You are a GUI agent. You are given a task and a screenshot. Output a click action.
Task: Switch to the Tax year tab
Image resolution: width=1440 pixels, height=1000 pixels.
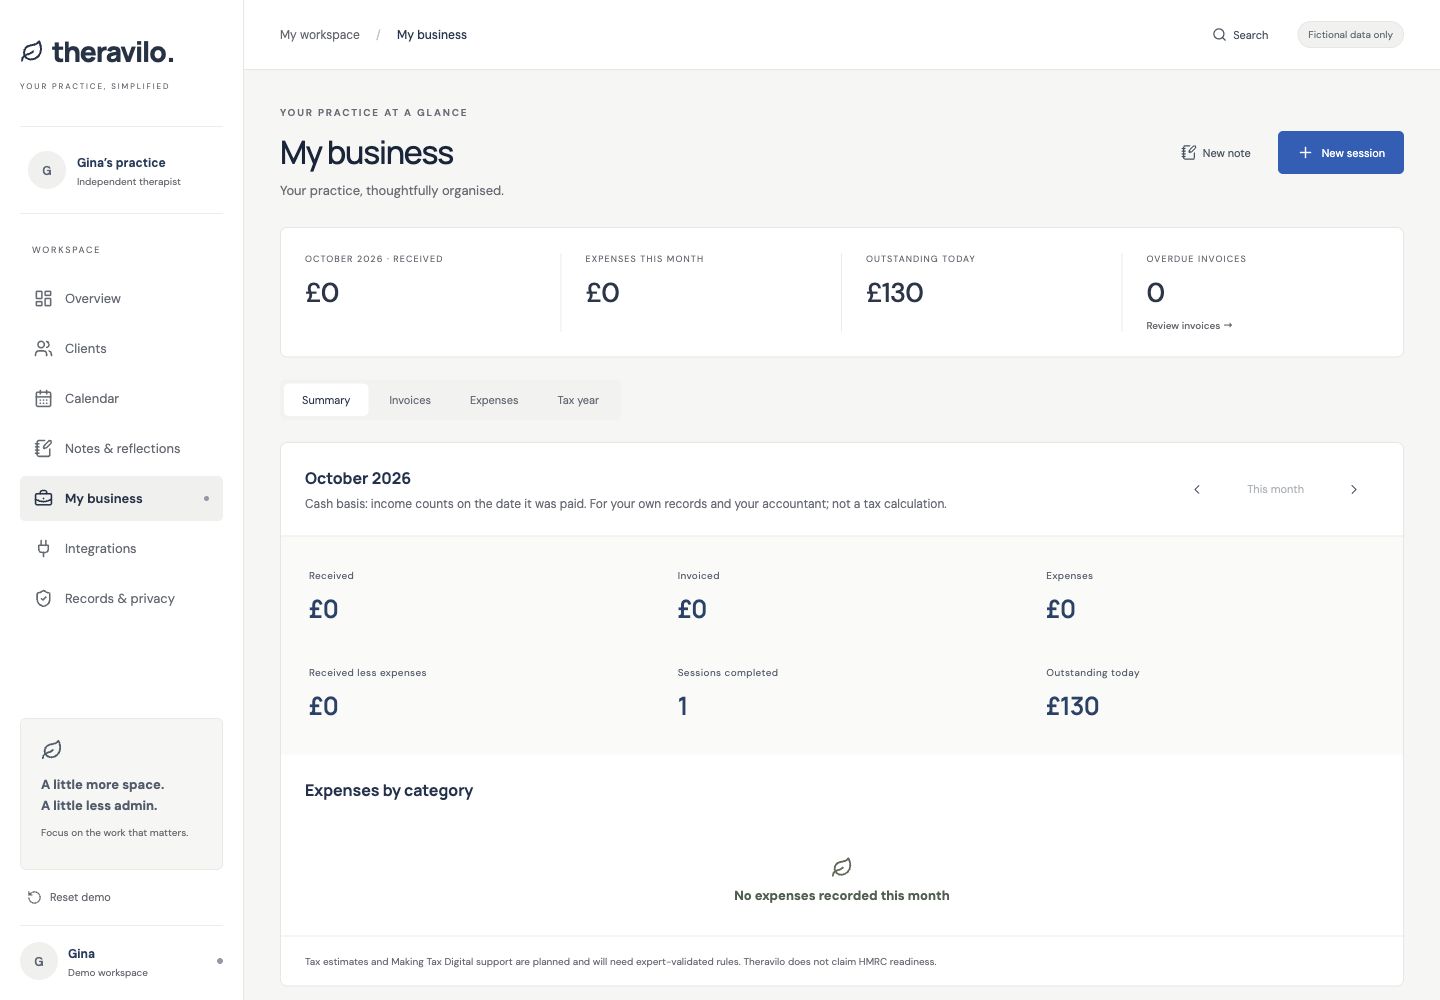(578, 400)
